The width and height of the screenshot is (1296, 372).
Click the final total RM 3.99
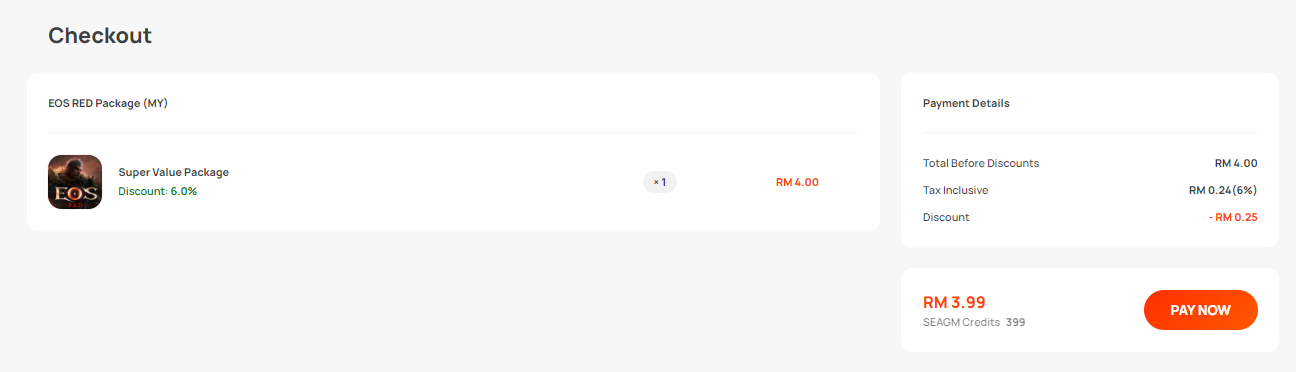(x=954, y=302)
